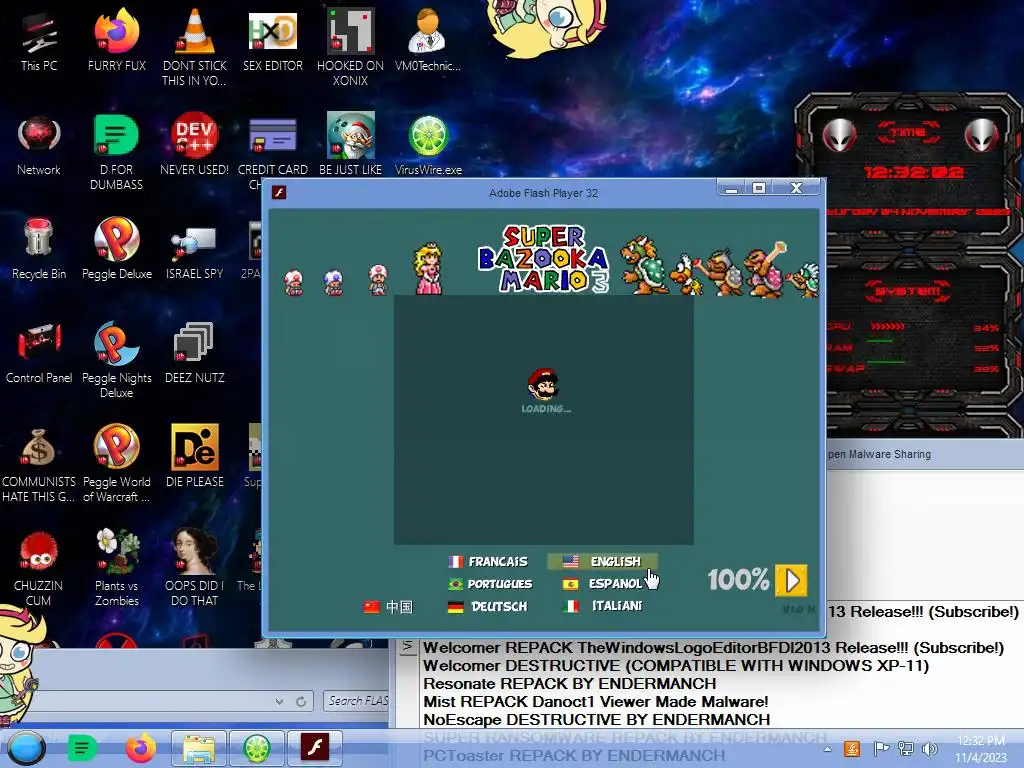Open the Peggle World of Warcraft shortcut
The height and width of the screenshot is (768, 1024).
pos(116,464)
